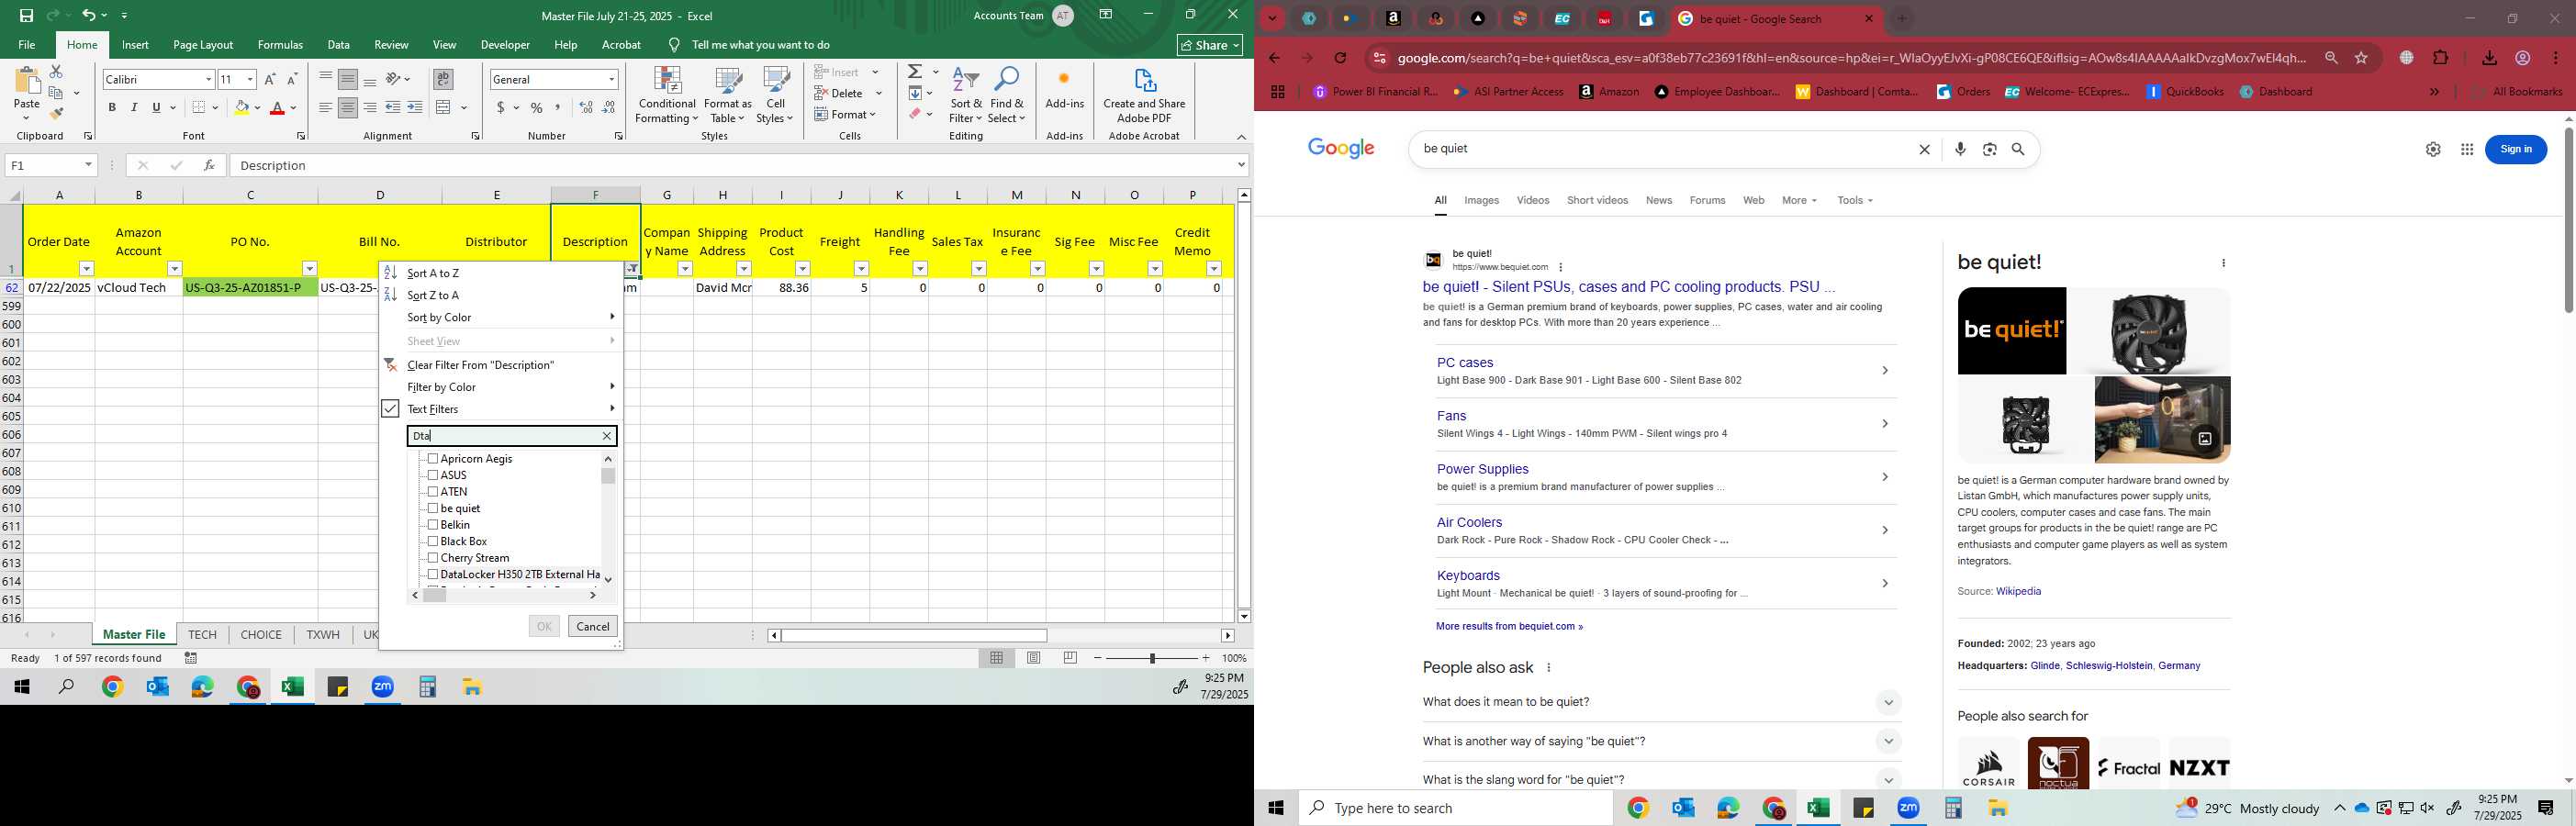Click the Percent Style icon
Viewport: 2576px width, 826px height.
[537, 108]
